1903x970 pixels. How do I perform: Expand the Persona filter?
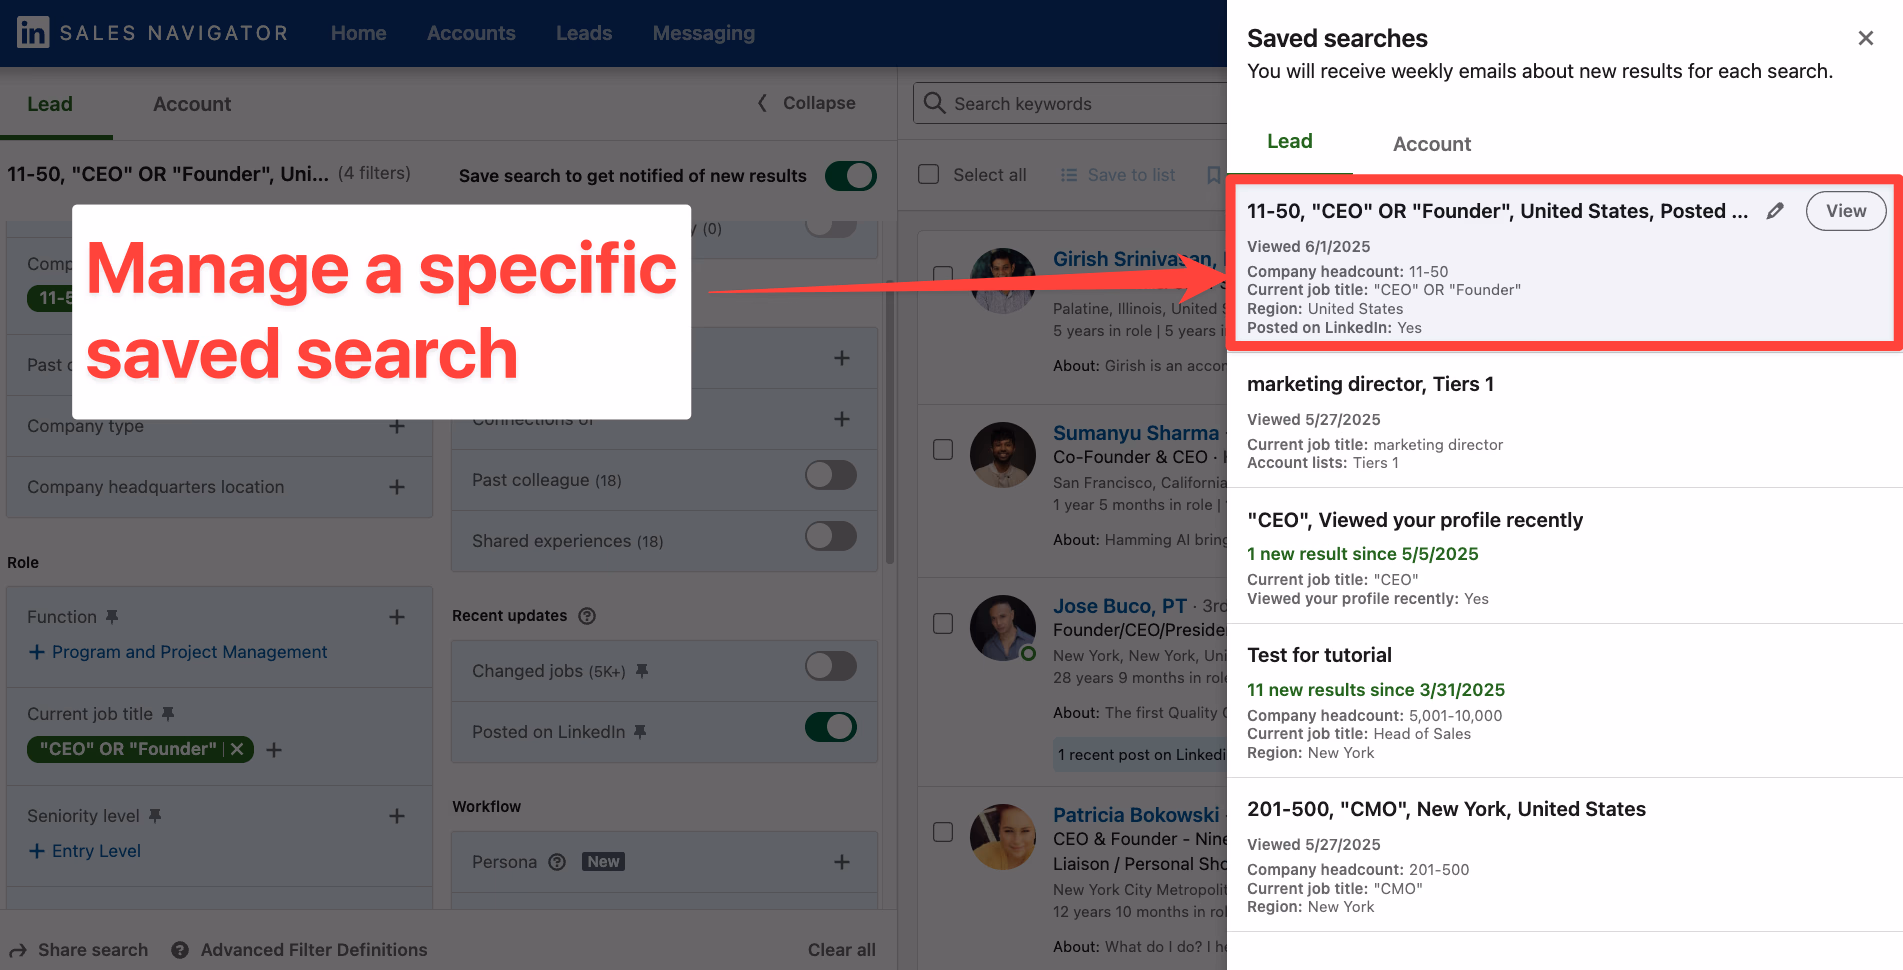pos(842,862)
